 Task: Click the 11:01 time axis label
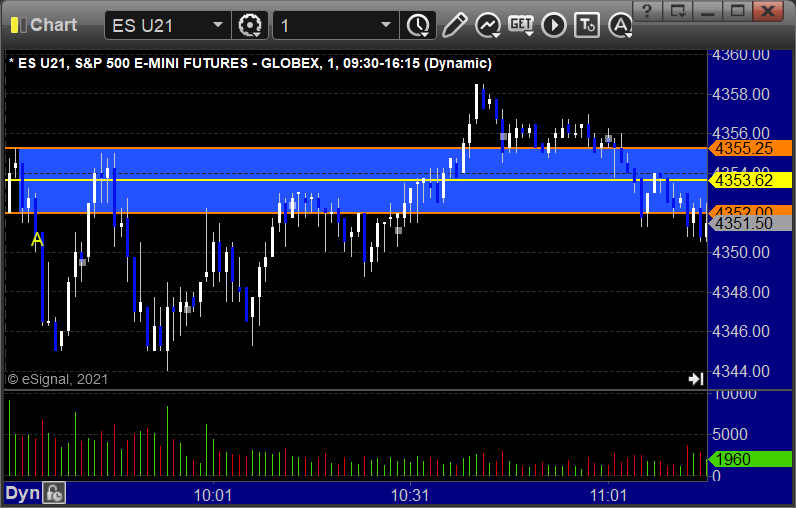[x=608, y=495]
